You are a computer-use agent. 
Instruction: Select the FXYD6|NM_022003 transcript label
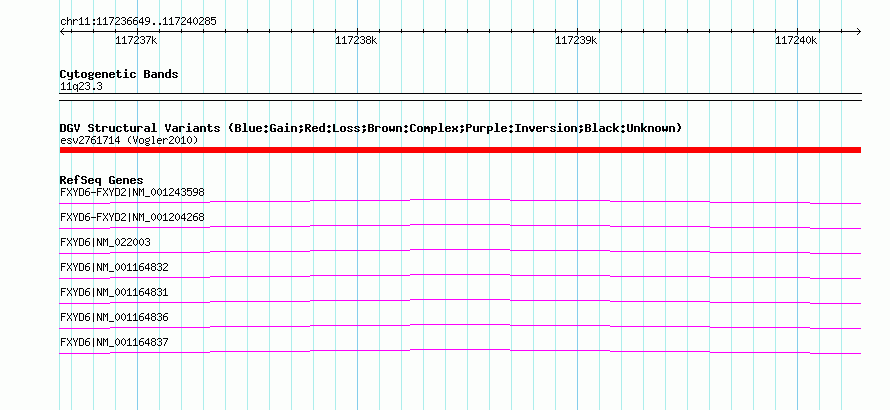click(x=105, y=242)
